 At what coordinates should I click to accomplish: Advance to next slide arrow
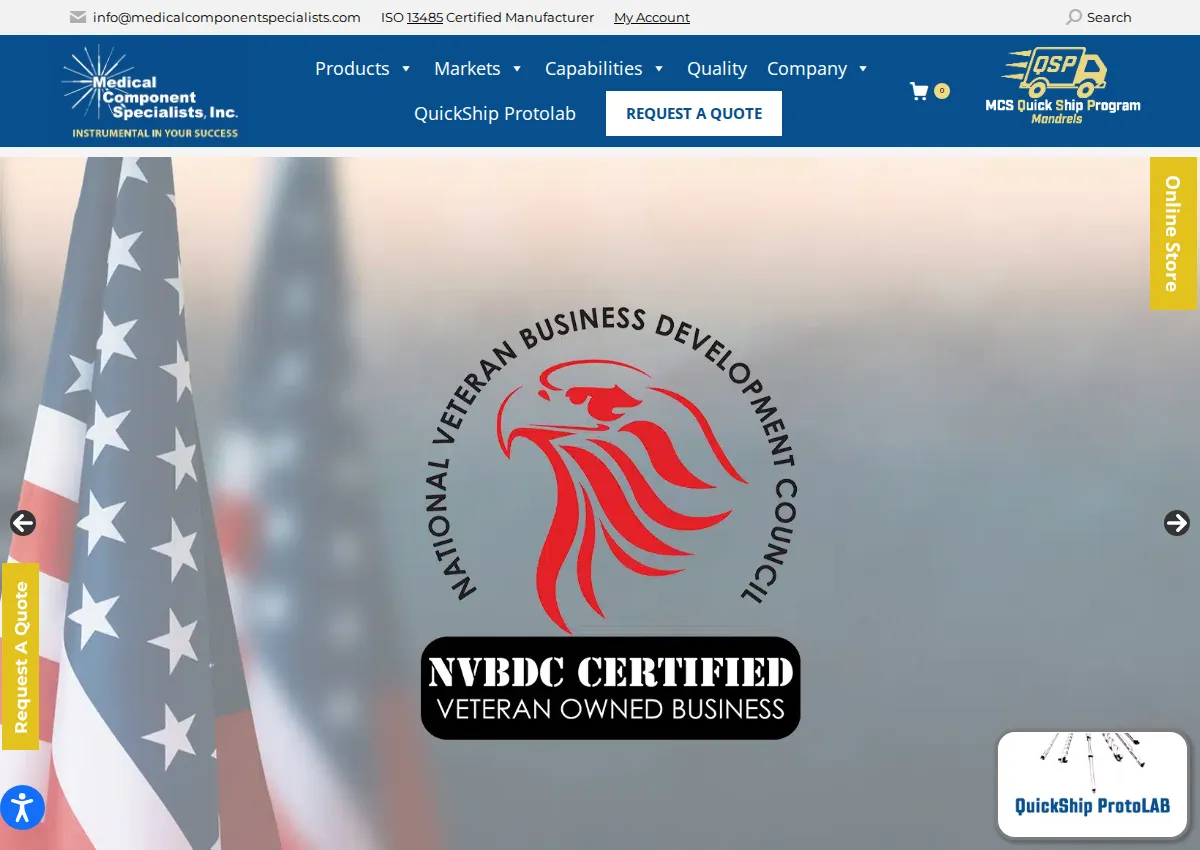click(x=1177, y=523)
